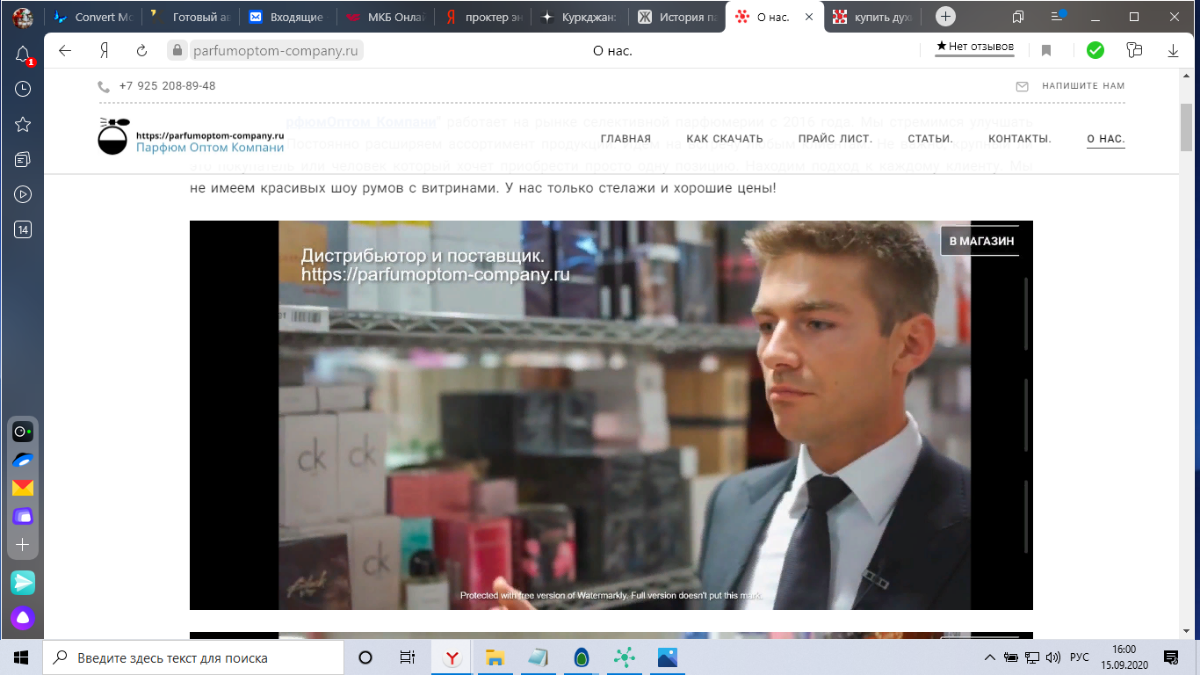Open downloads arrow in browser toolbar
Image resolution: width=1200 pixels, height=675 pixels.
point(1173,50)
